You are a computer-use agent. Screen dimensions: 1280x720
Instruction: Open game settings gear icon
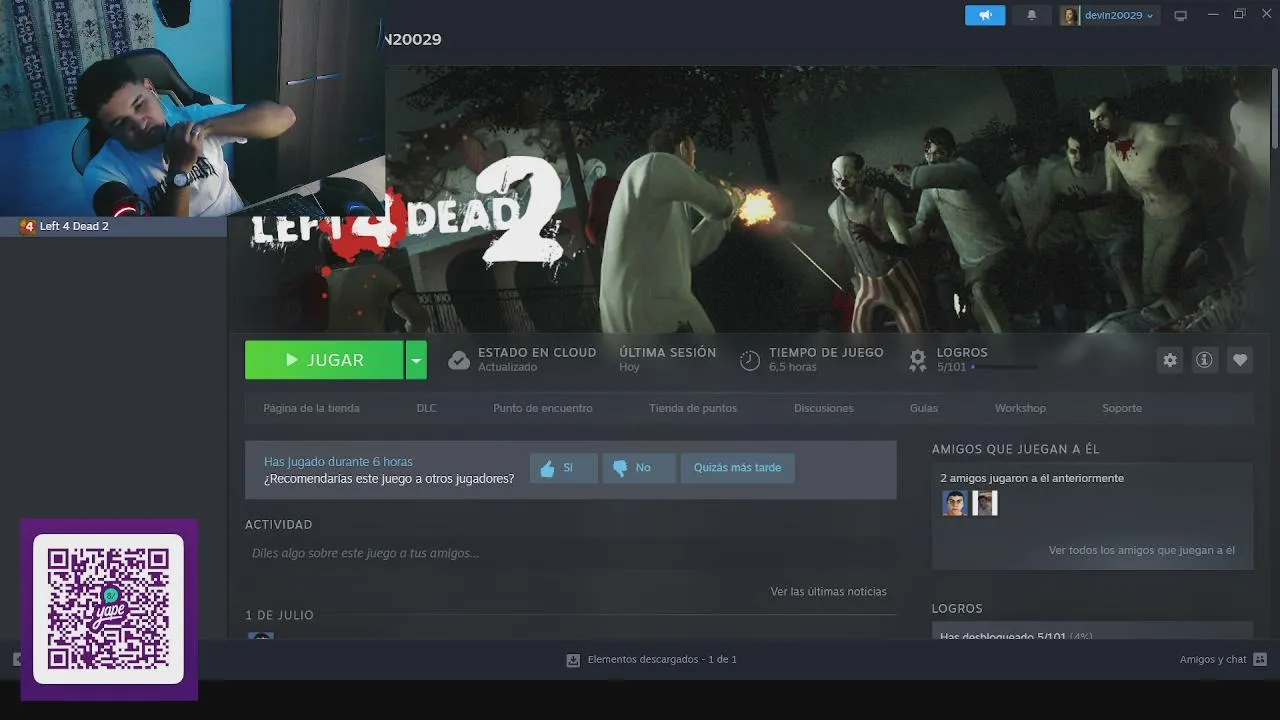[x=1170, y=360]
